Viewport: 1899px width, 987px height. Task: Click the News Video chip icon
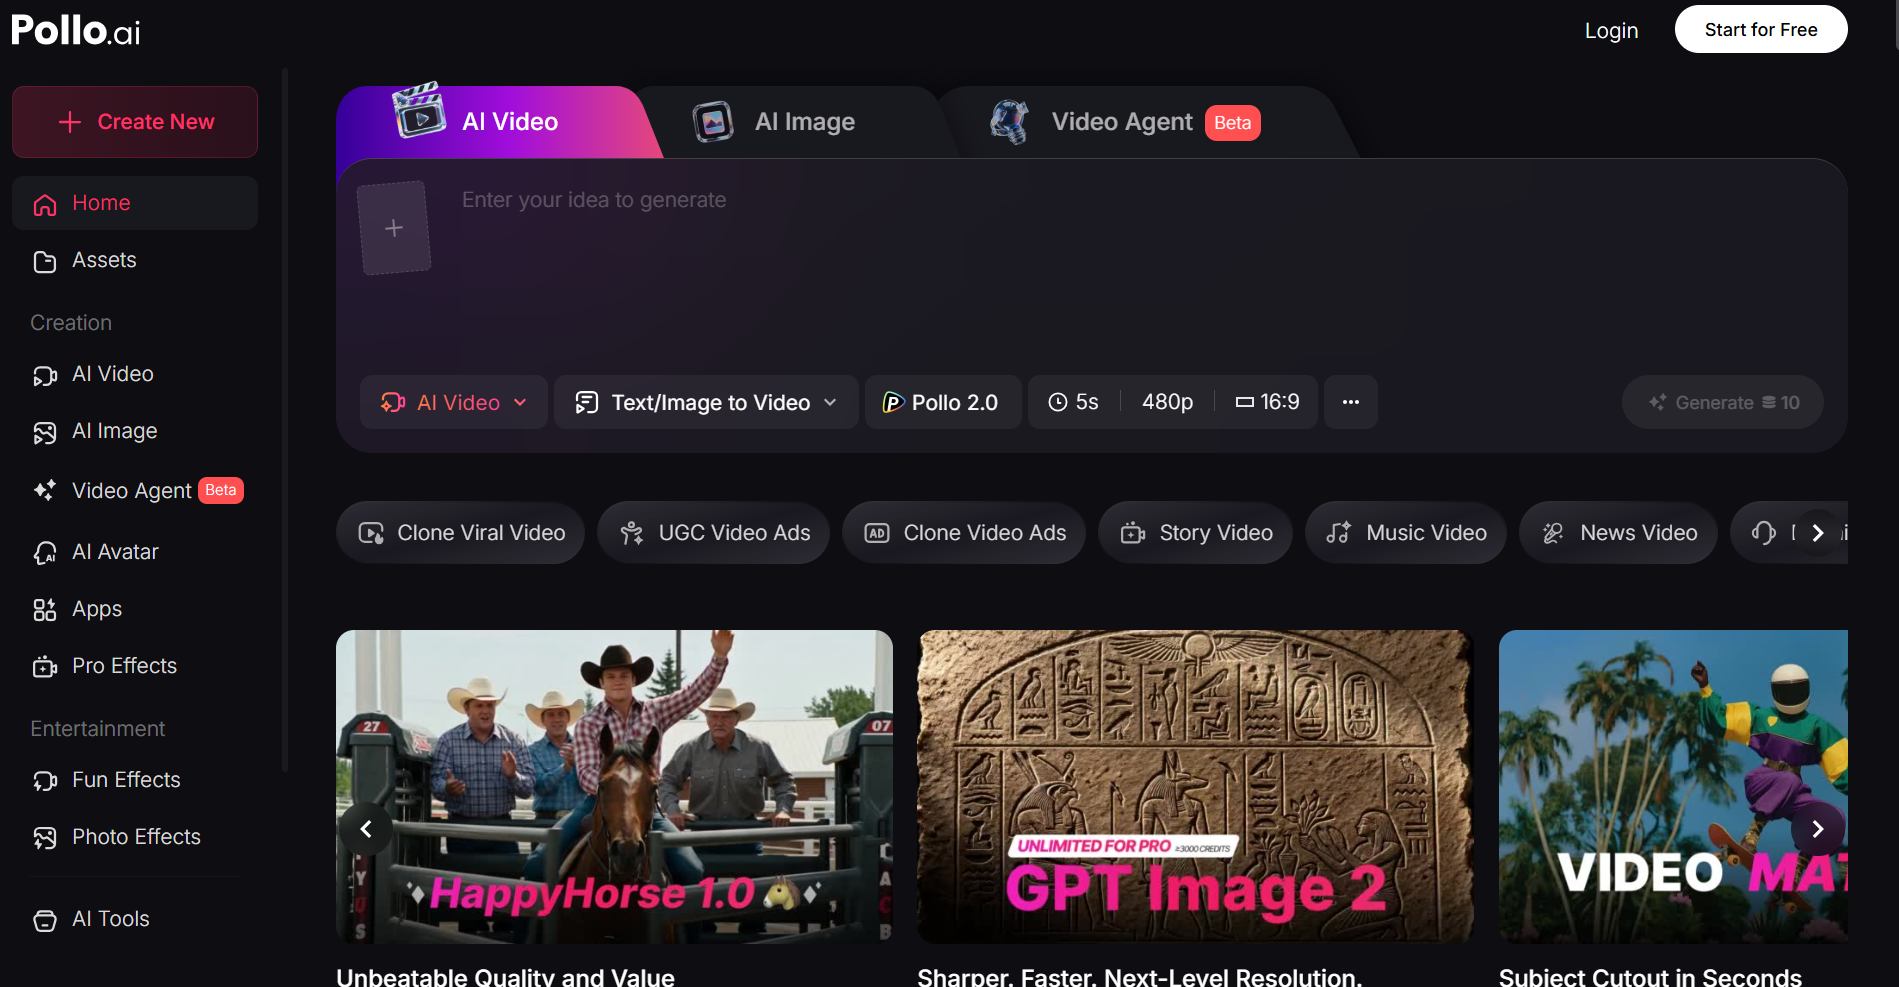[1553, 533]
